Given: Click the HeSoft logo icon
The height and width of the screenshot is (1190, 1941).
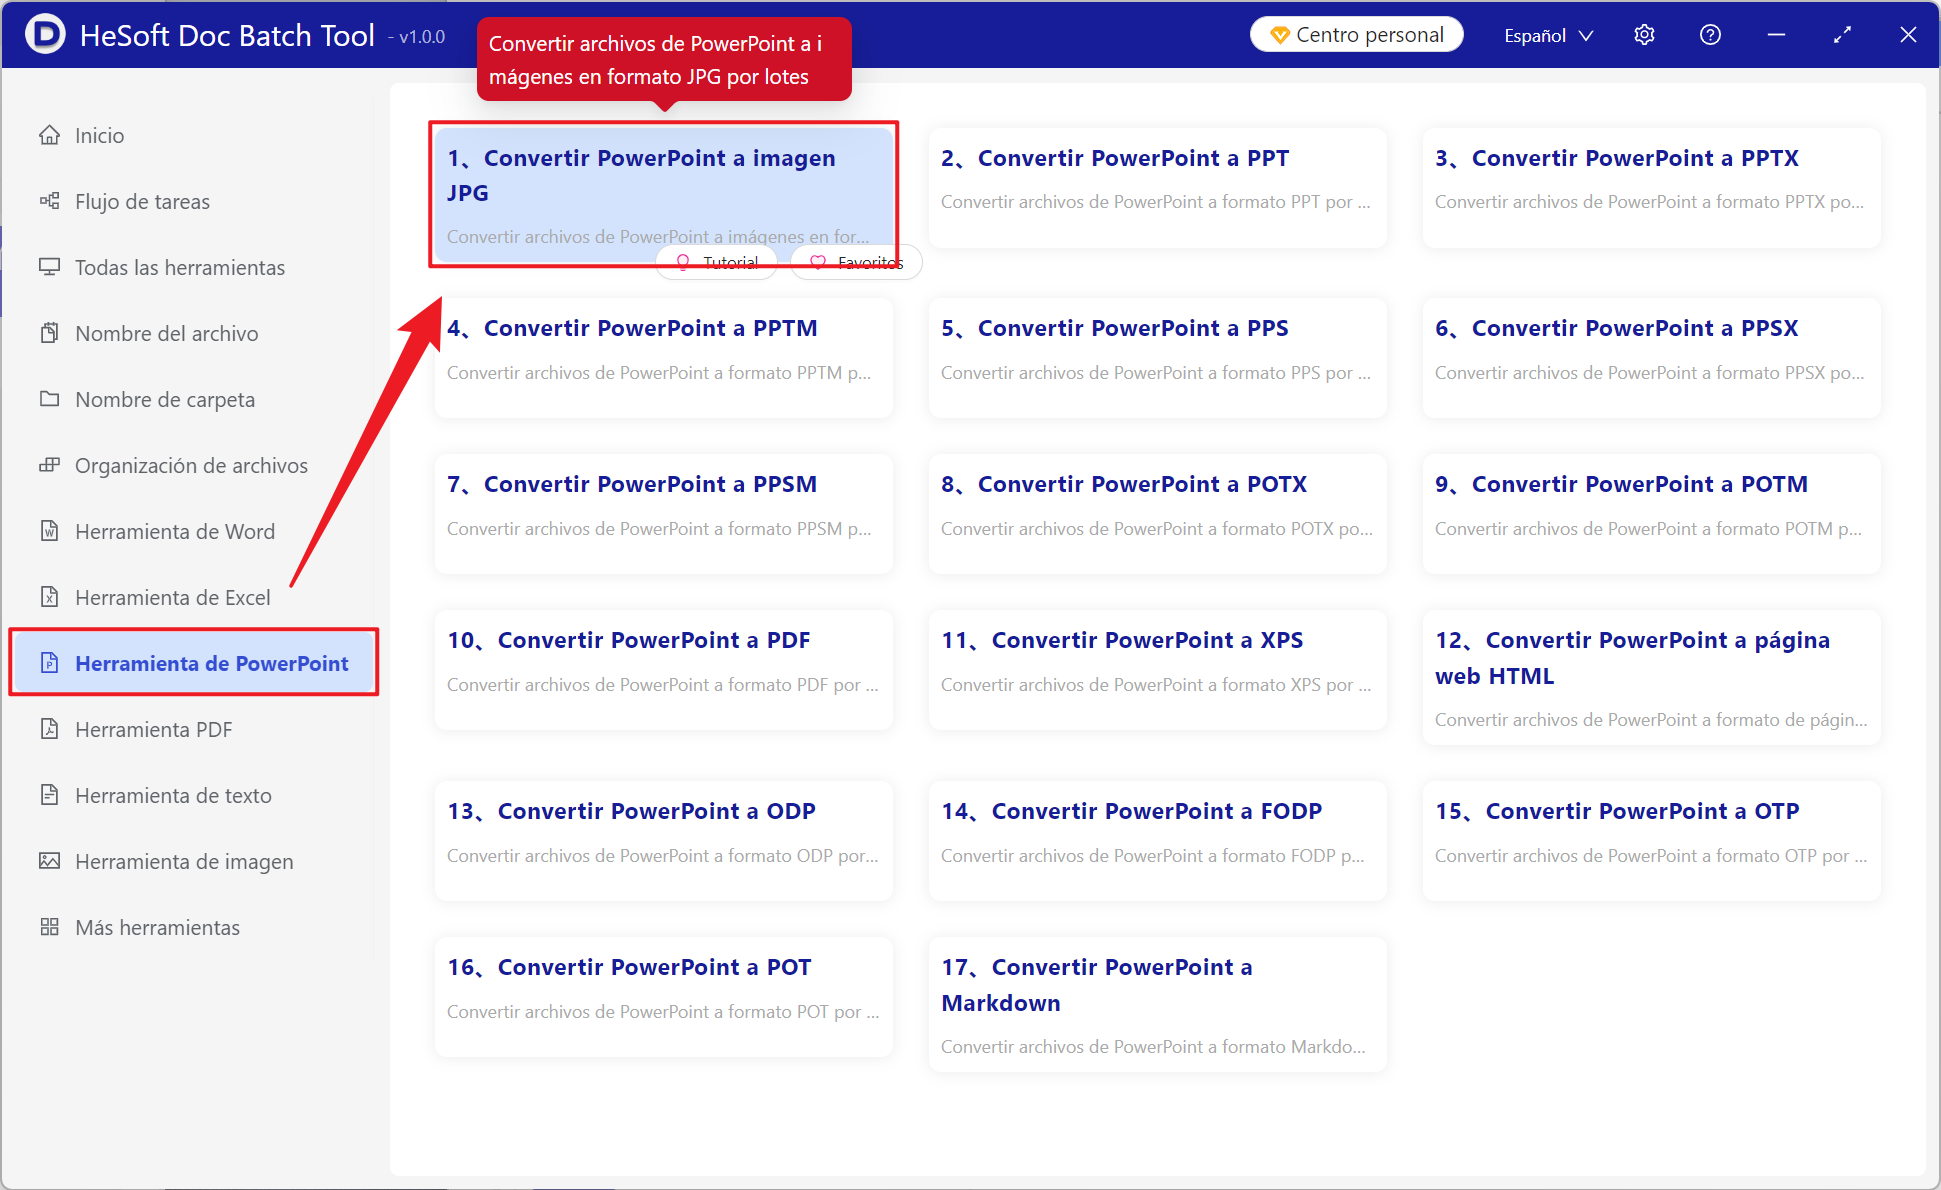Looking at the screenshot, I should [45, 35].
